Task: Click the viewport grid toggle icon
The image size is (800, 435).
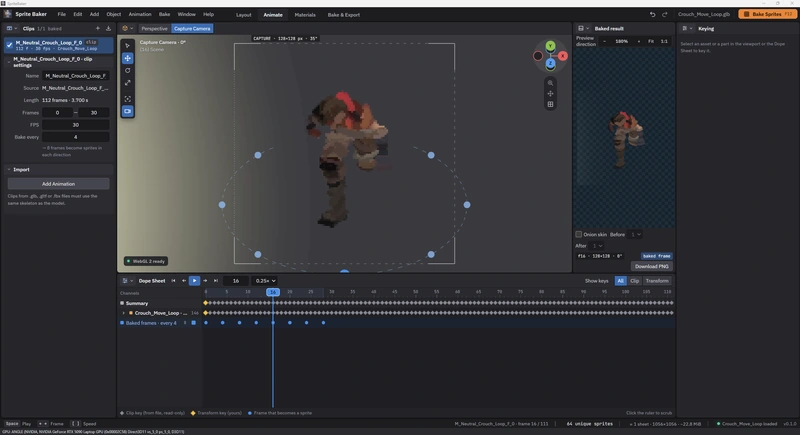Action: tap(550, 104)
